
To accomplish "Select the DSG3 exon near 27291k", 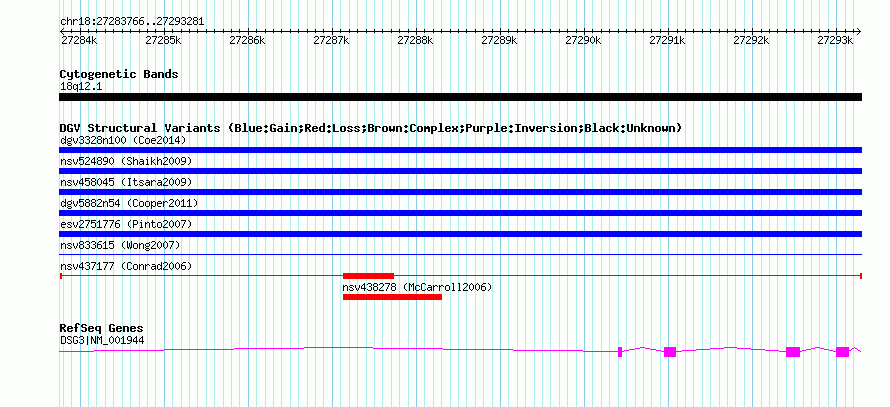I will coord(670,351).
